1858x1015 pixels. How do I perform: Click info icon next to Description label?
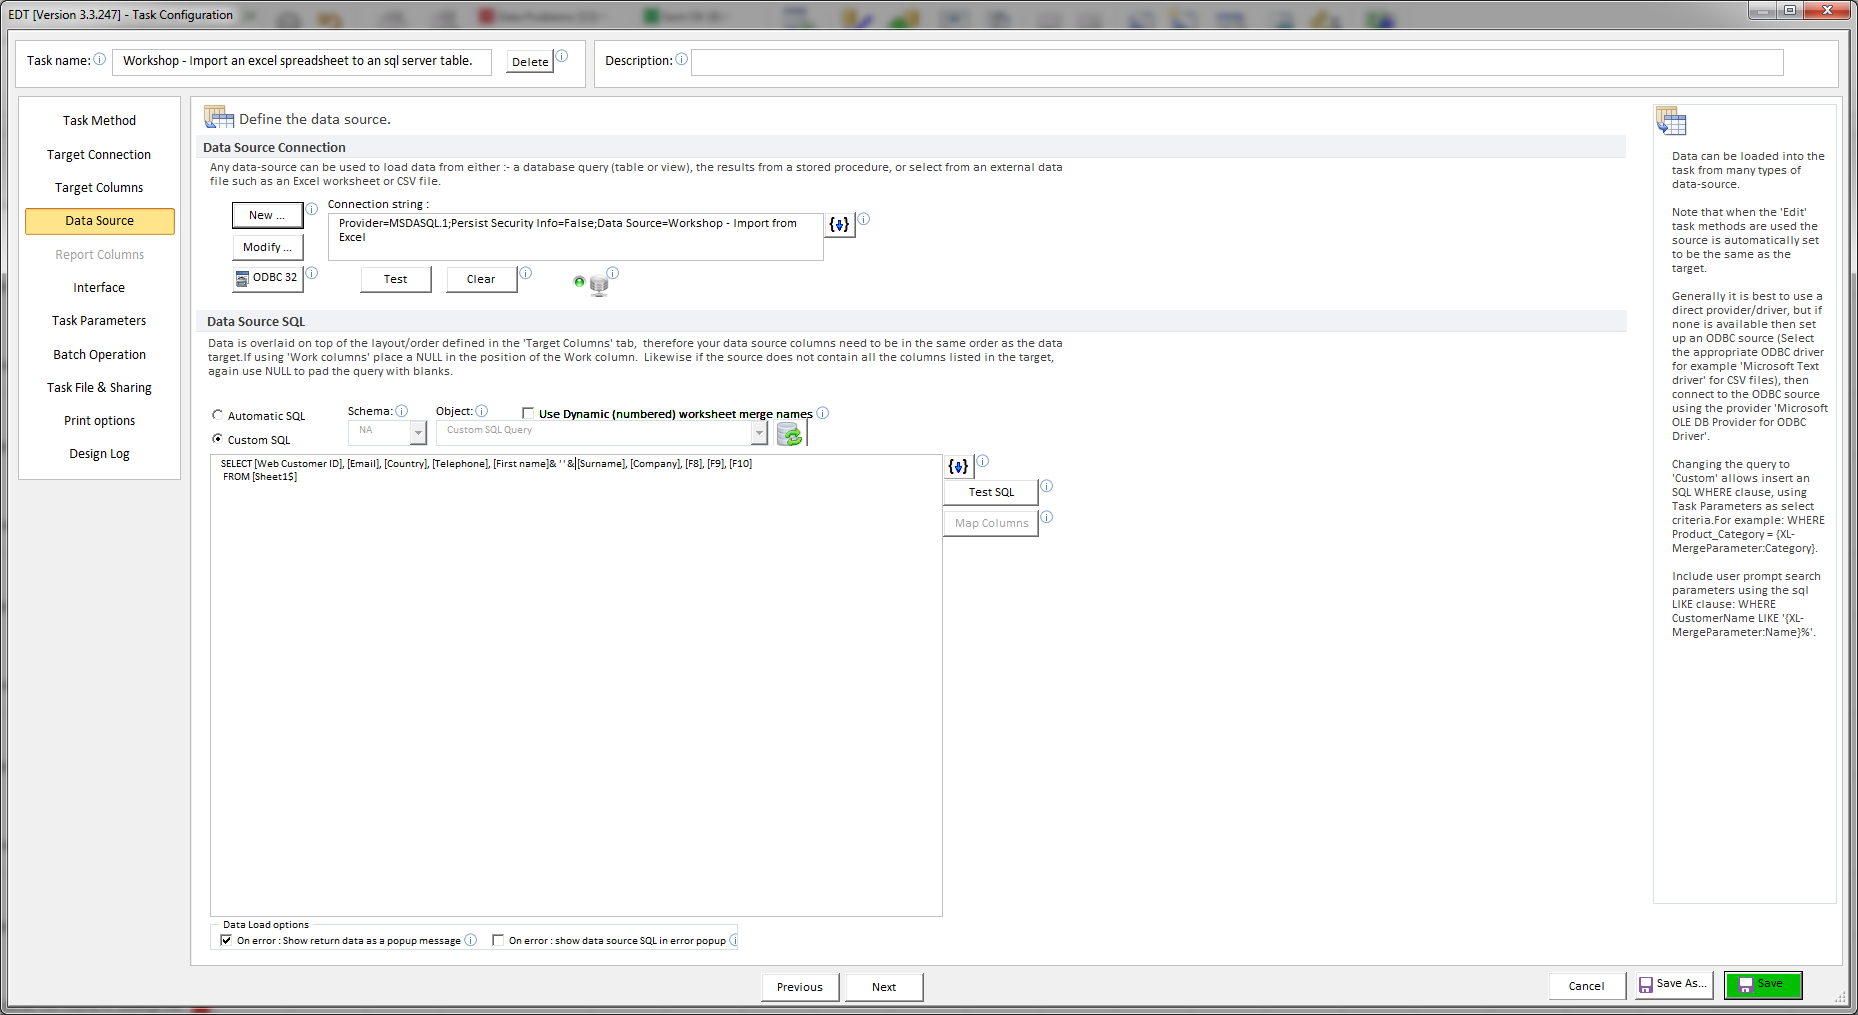tap(681, 59)
